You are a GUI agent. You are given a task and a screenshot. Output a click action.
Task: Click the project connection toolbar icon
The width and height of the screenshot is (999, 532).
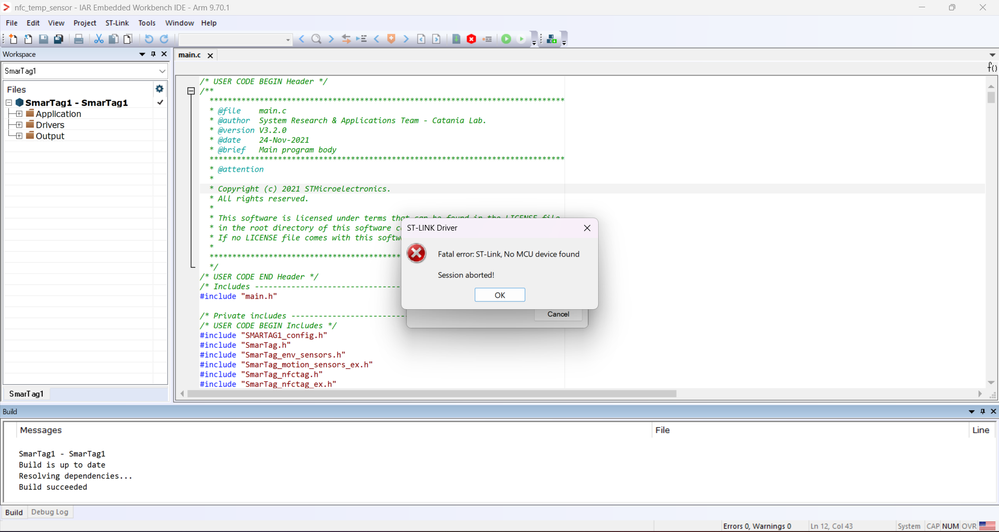(552, 39)
